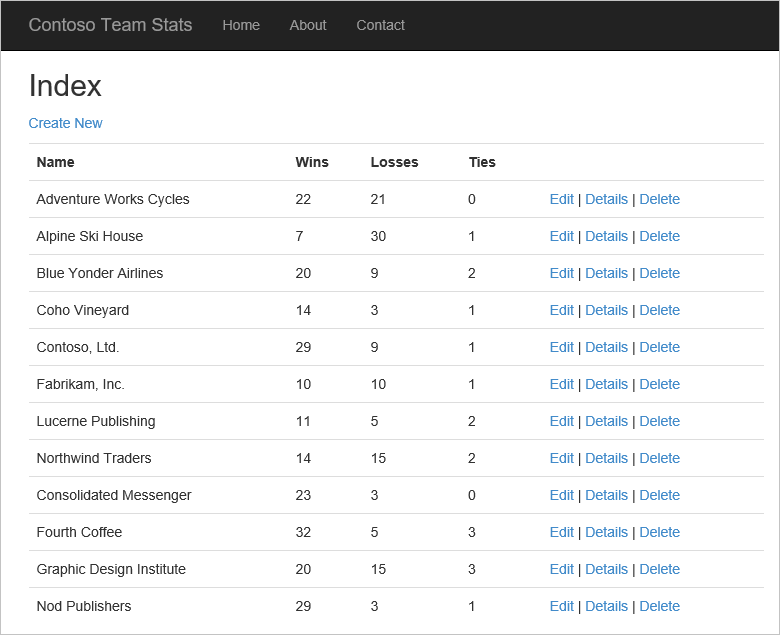Edit Adventure Works Cycles row
The image size is (780, 635).
pos(562,199)
